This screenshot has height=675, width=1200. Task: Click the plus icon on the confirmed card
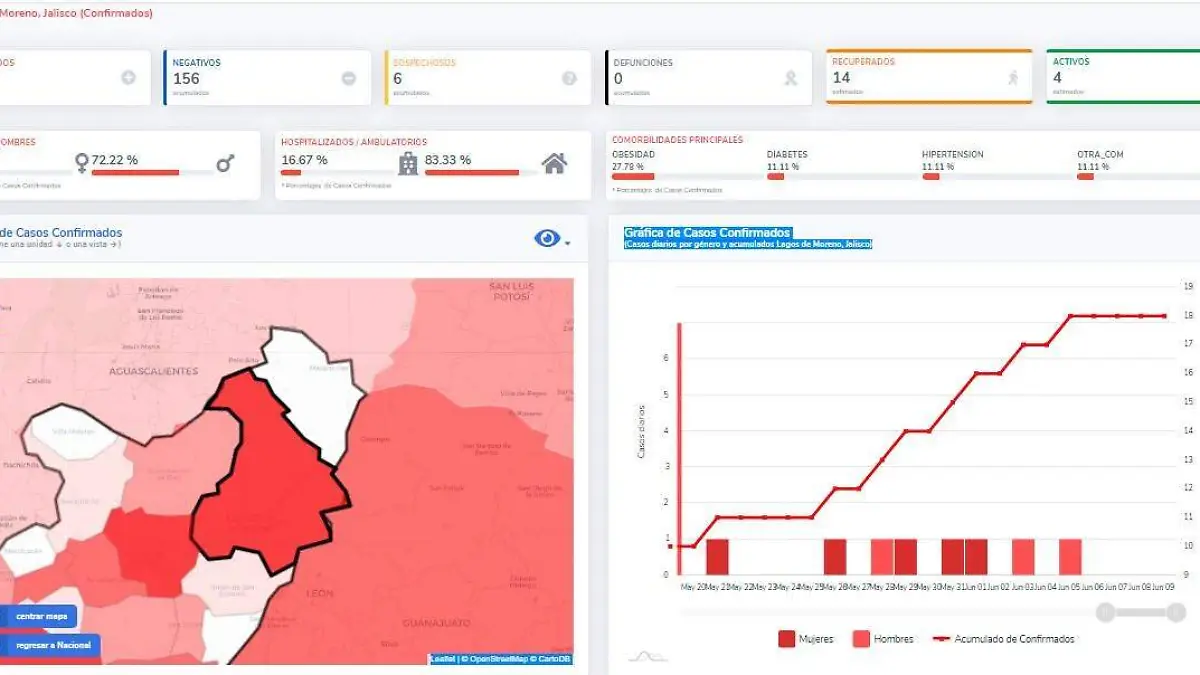[x=129, y=78]
